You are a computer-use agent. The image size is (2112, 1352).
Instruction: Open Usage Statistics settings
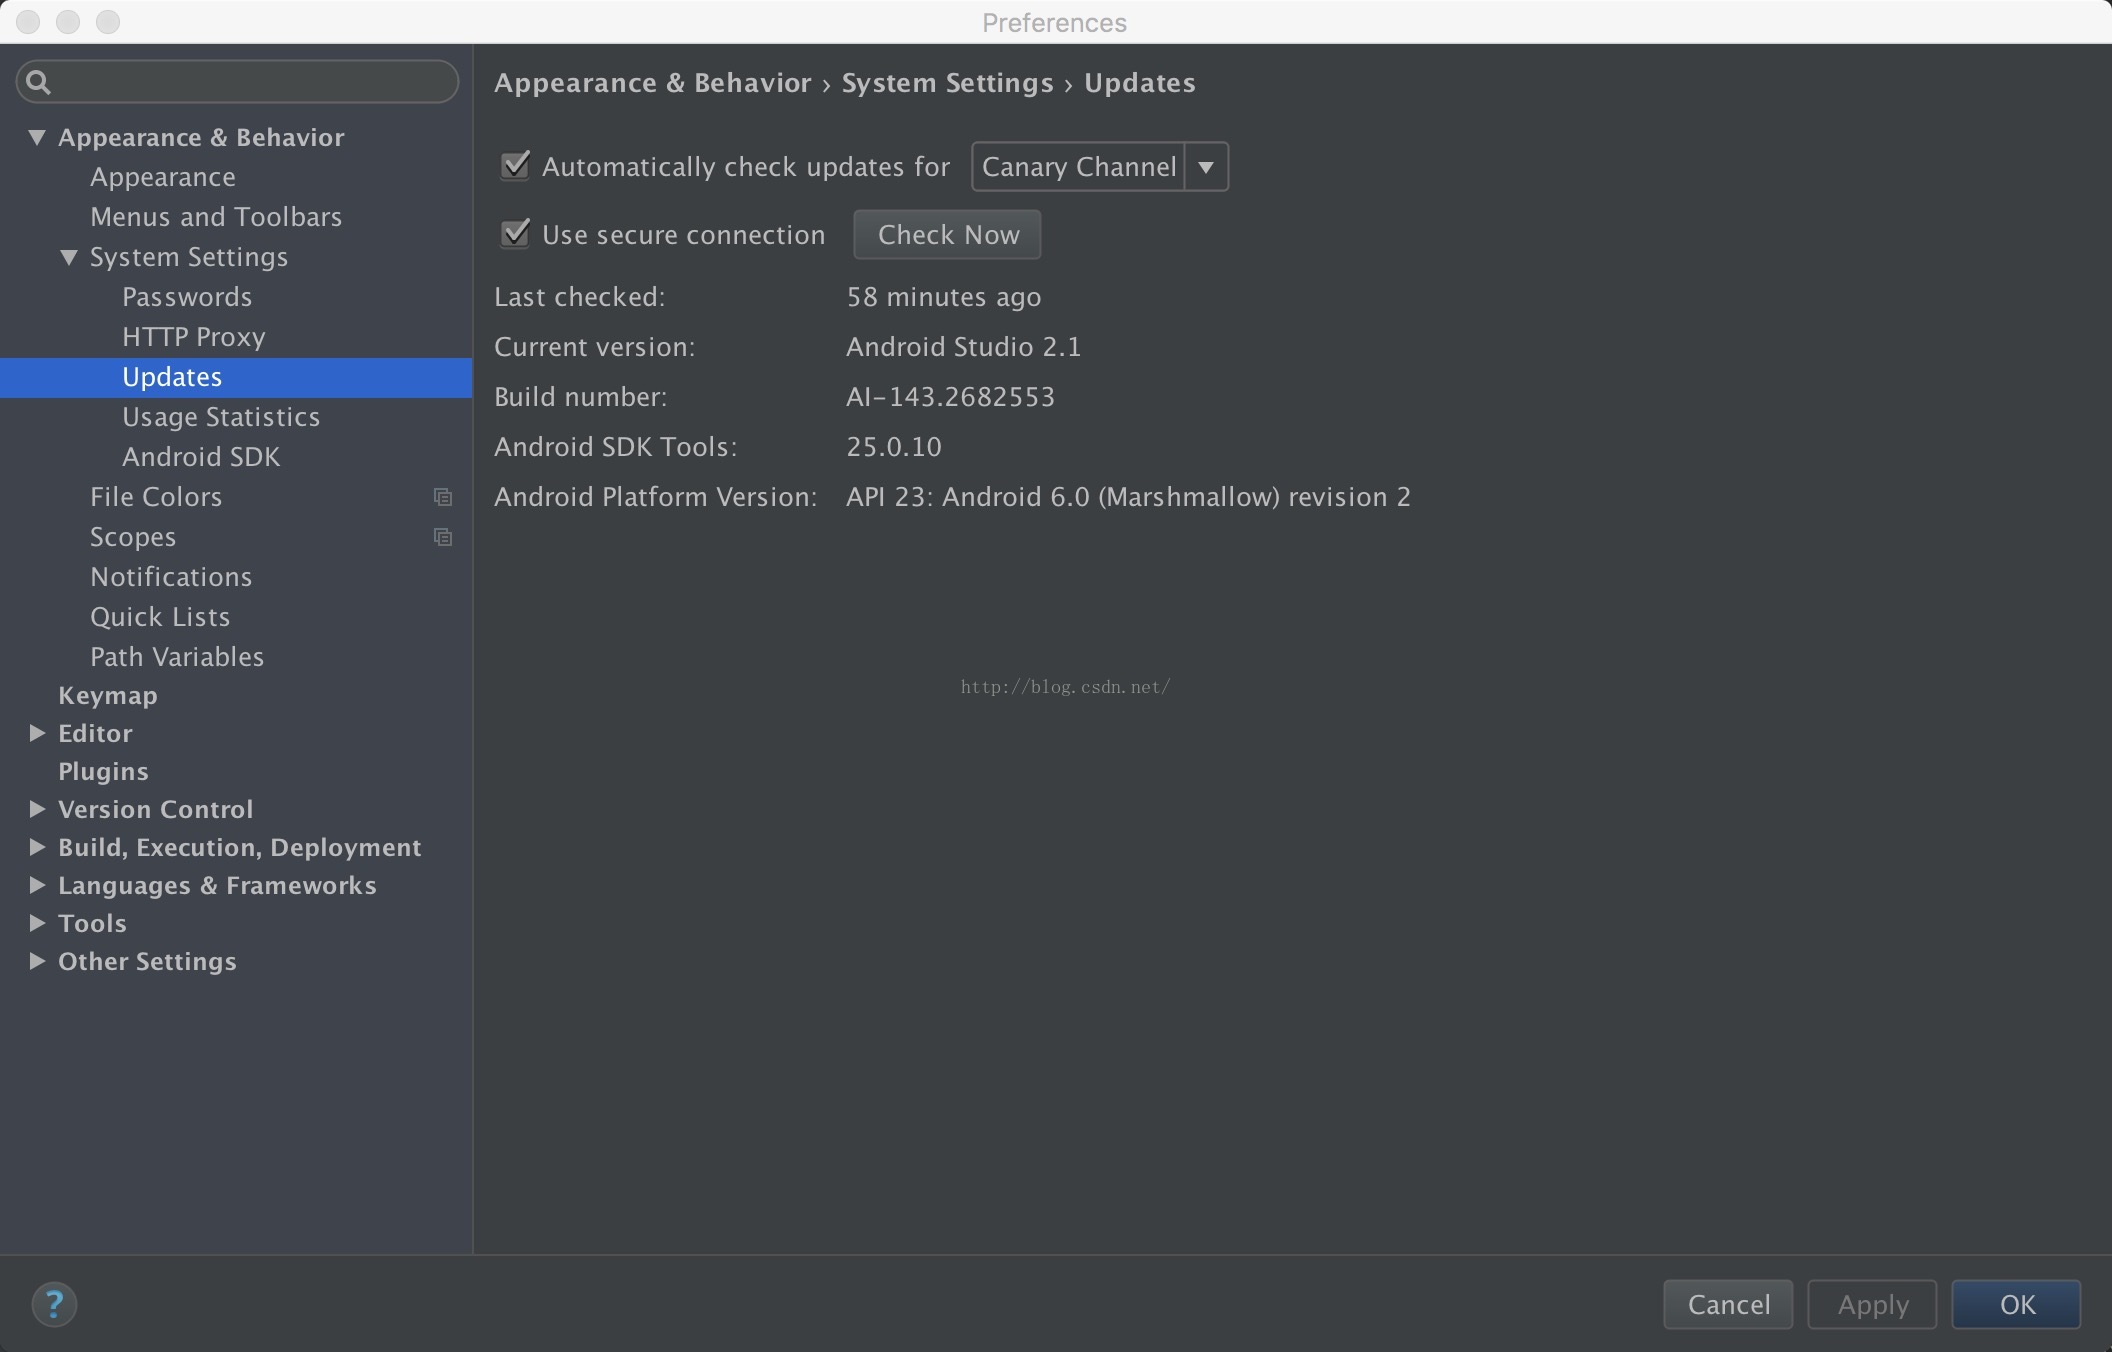221,417
